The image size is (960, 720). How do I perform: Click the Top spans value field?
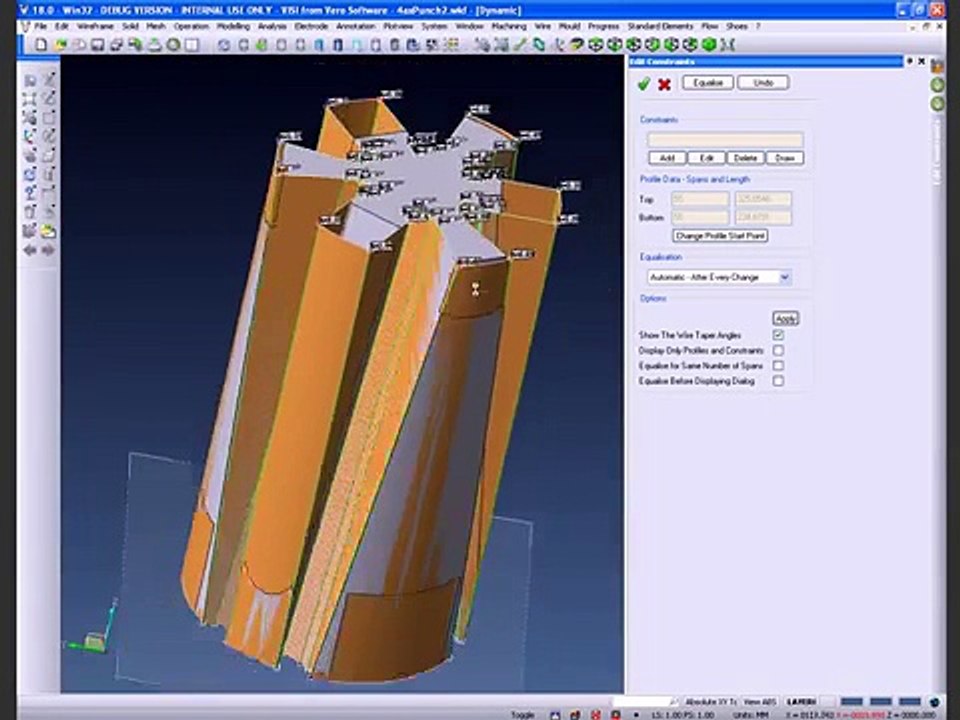[x=700, y=200]
